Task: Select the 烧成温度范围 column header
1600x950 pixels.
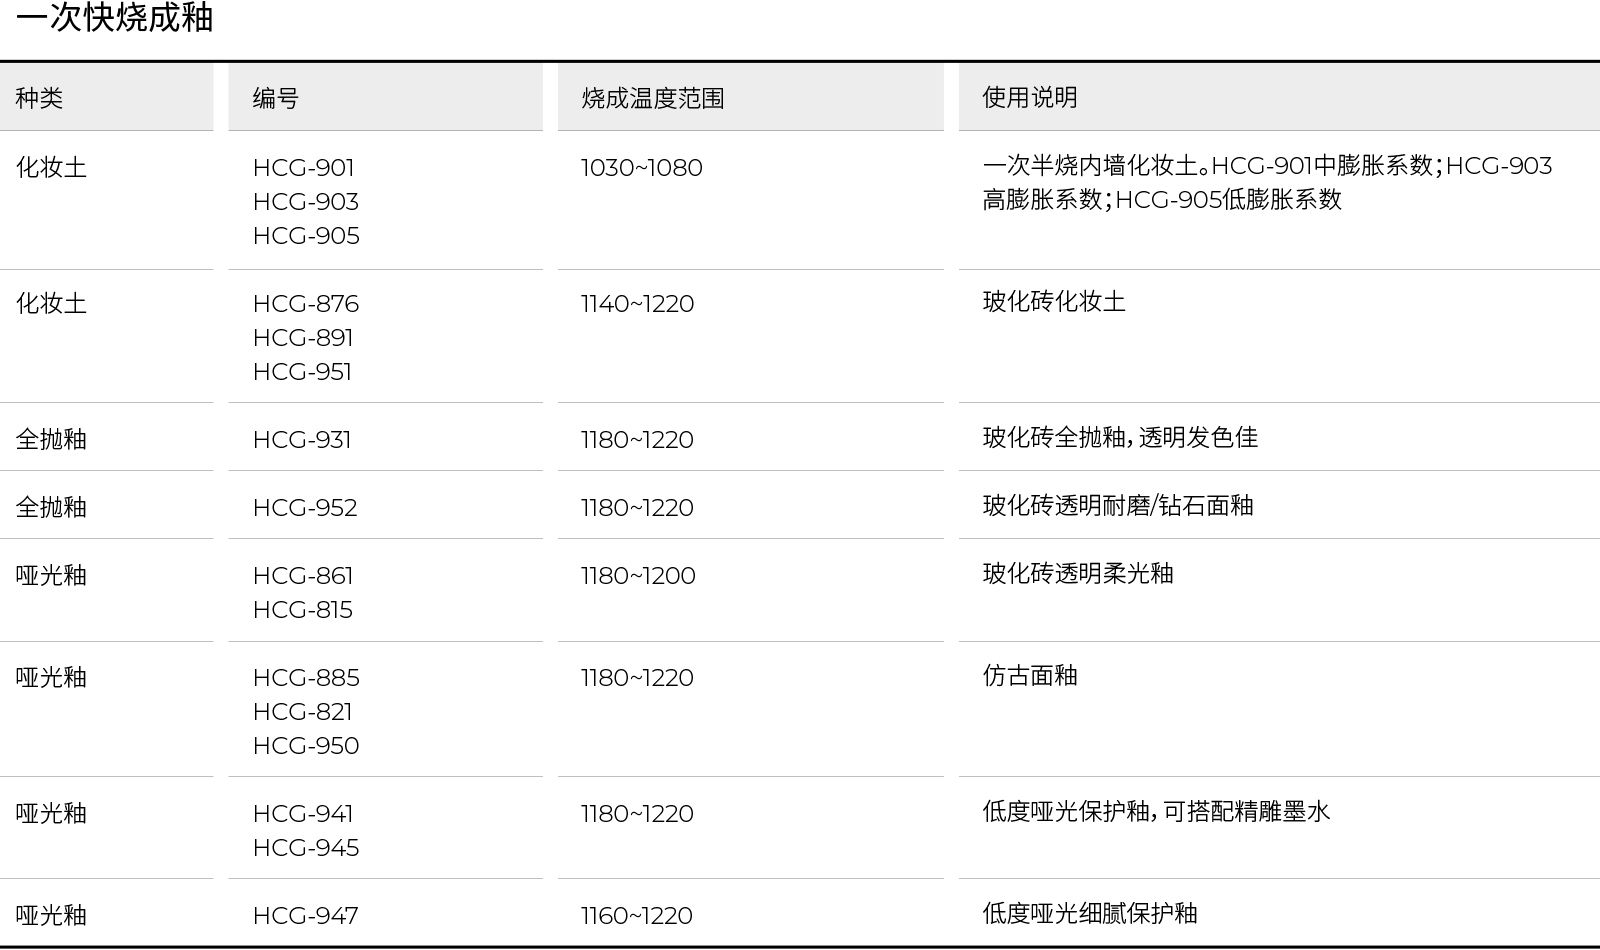Action: [x=653, y=98]
